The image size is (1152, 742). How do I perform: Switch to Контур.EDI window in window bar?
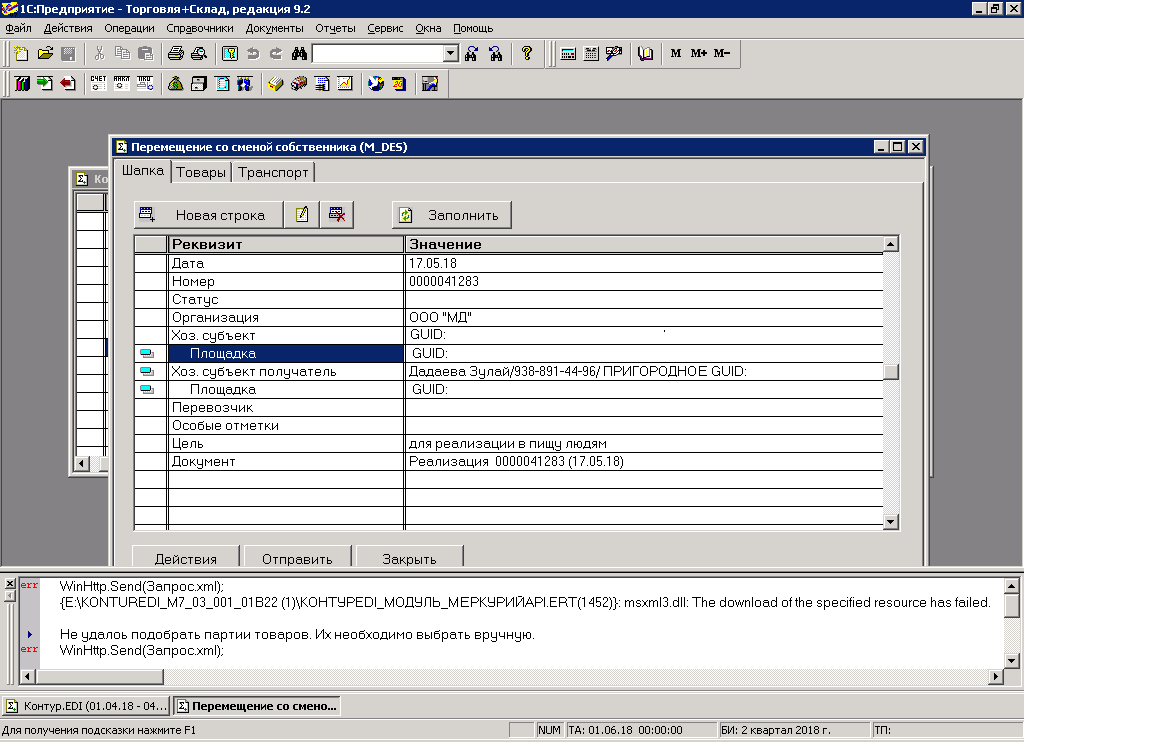87,706
